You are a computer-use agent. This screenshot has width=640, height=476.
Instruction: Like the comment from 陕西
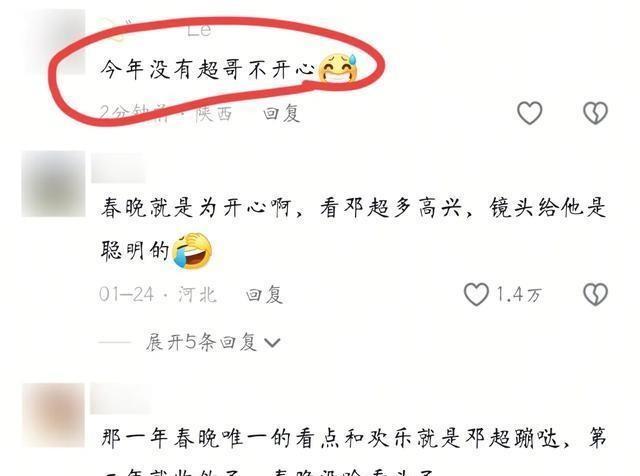[529, 112]
